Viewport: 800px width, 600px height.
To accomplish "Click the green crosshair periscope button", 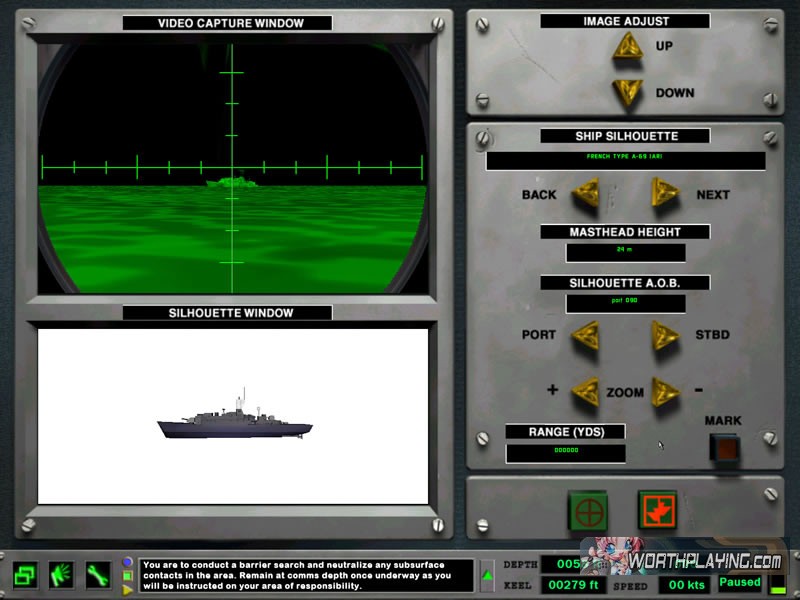I will 588,510.
